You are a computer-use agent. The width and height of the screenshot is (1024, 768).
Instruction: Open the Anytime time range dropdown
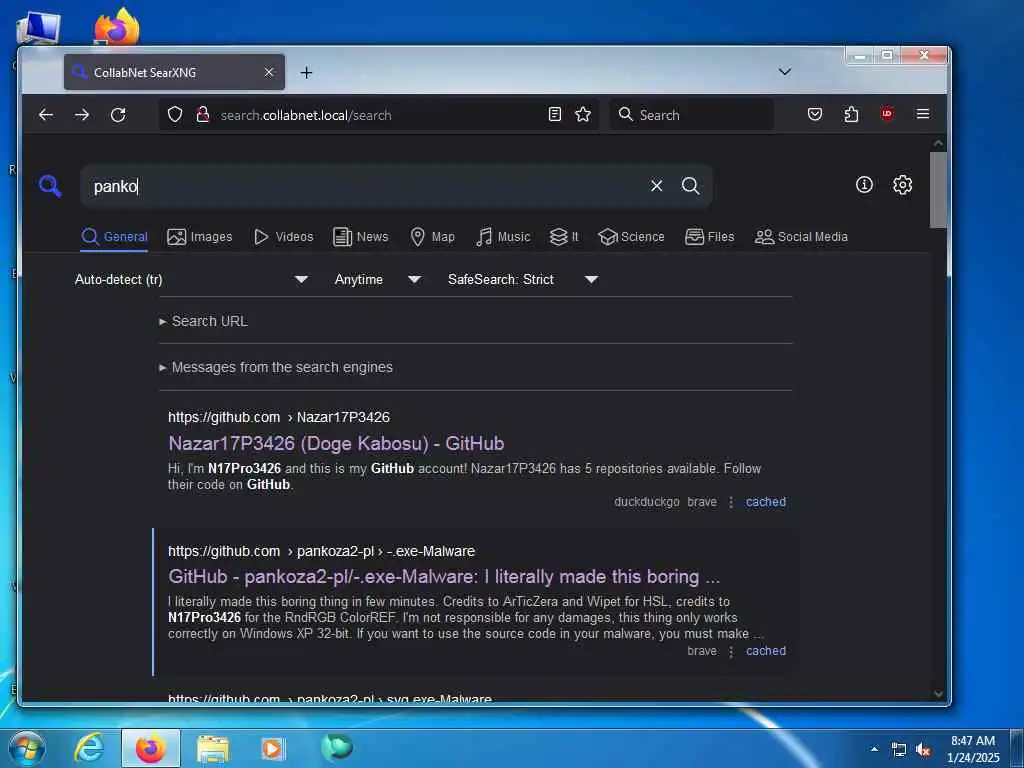point(377,280)
